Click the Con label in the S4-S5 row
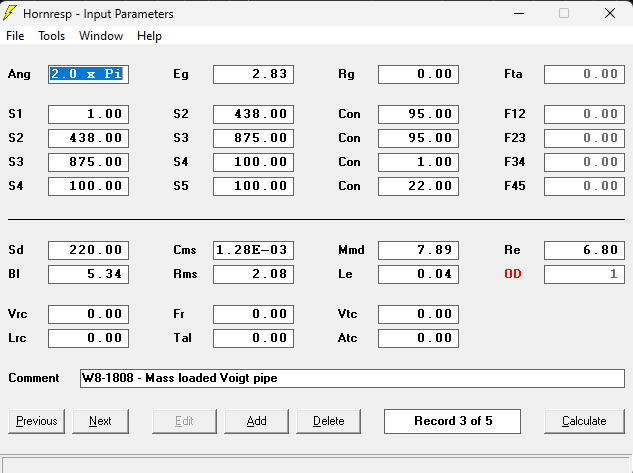The width and height of the screenshot is (633, 473). pyautogui.click(x=349, y=186)
